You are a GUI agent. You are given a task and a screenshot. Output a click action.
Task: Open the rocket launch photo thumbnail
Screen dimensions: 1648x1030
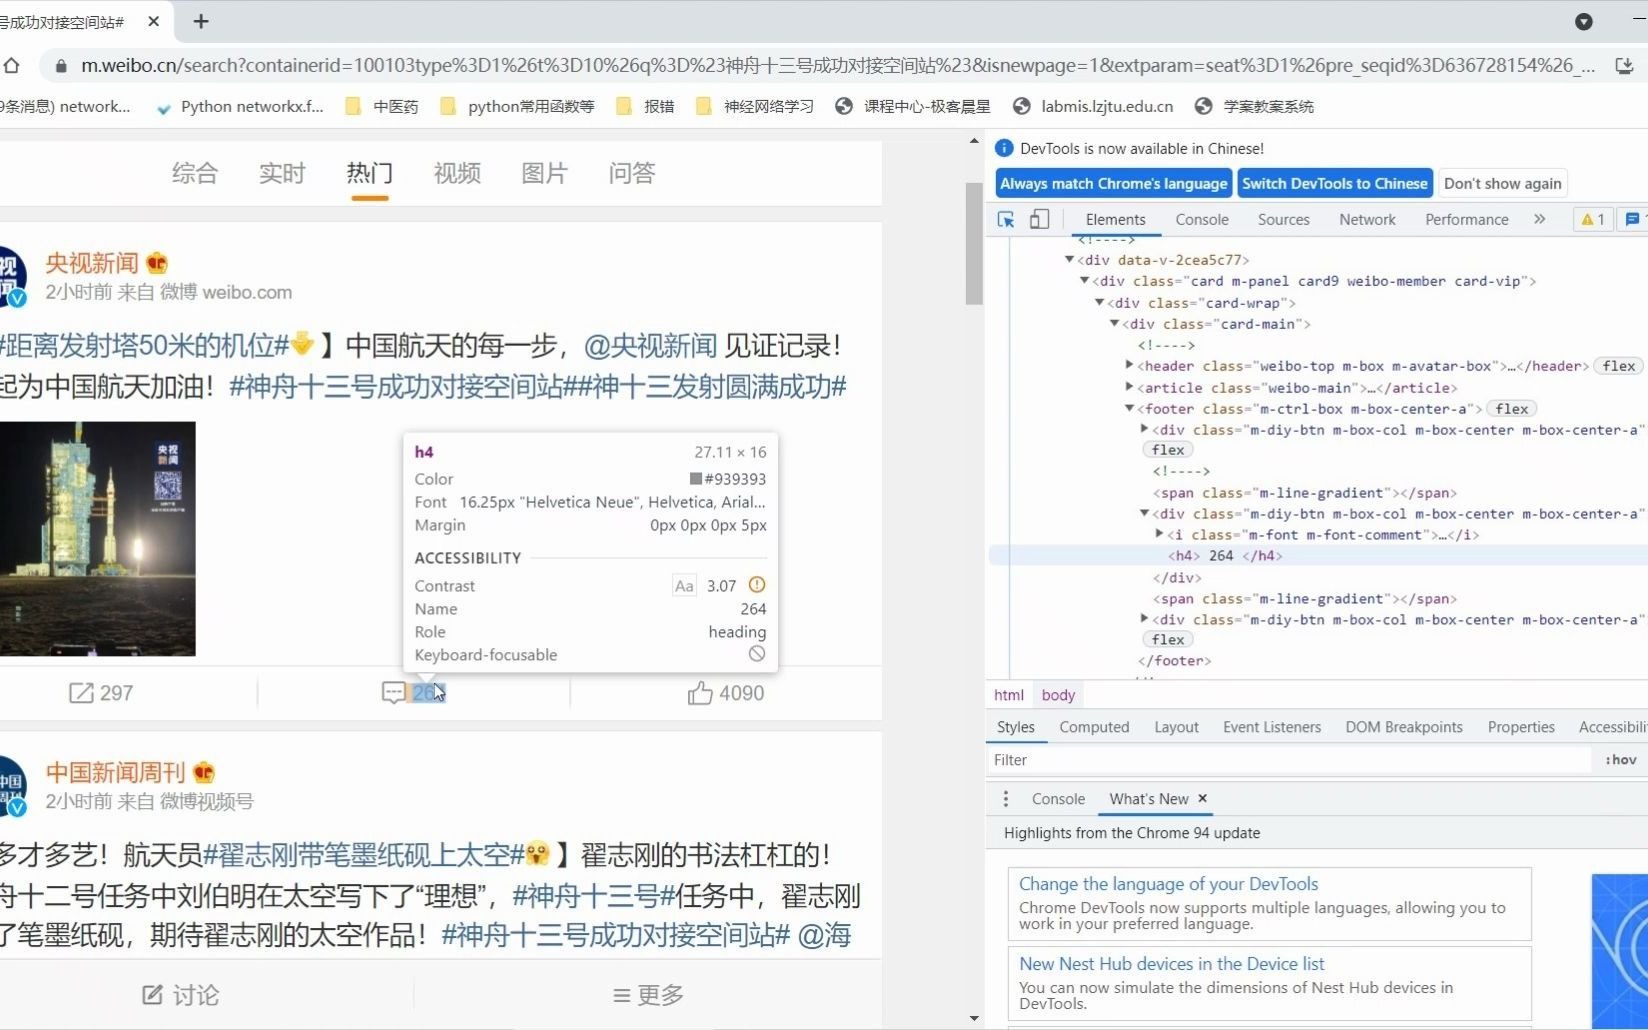[98, 539]
